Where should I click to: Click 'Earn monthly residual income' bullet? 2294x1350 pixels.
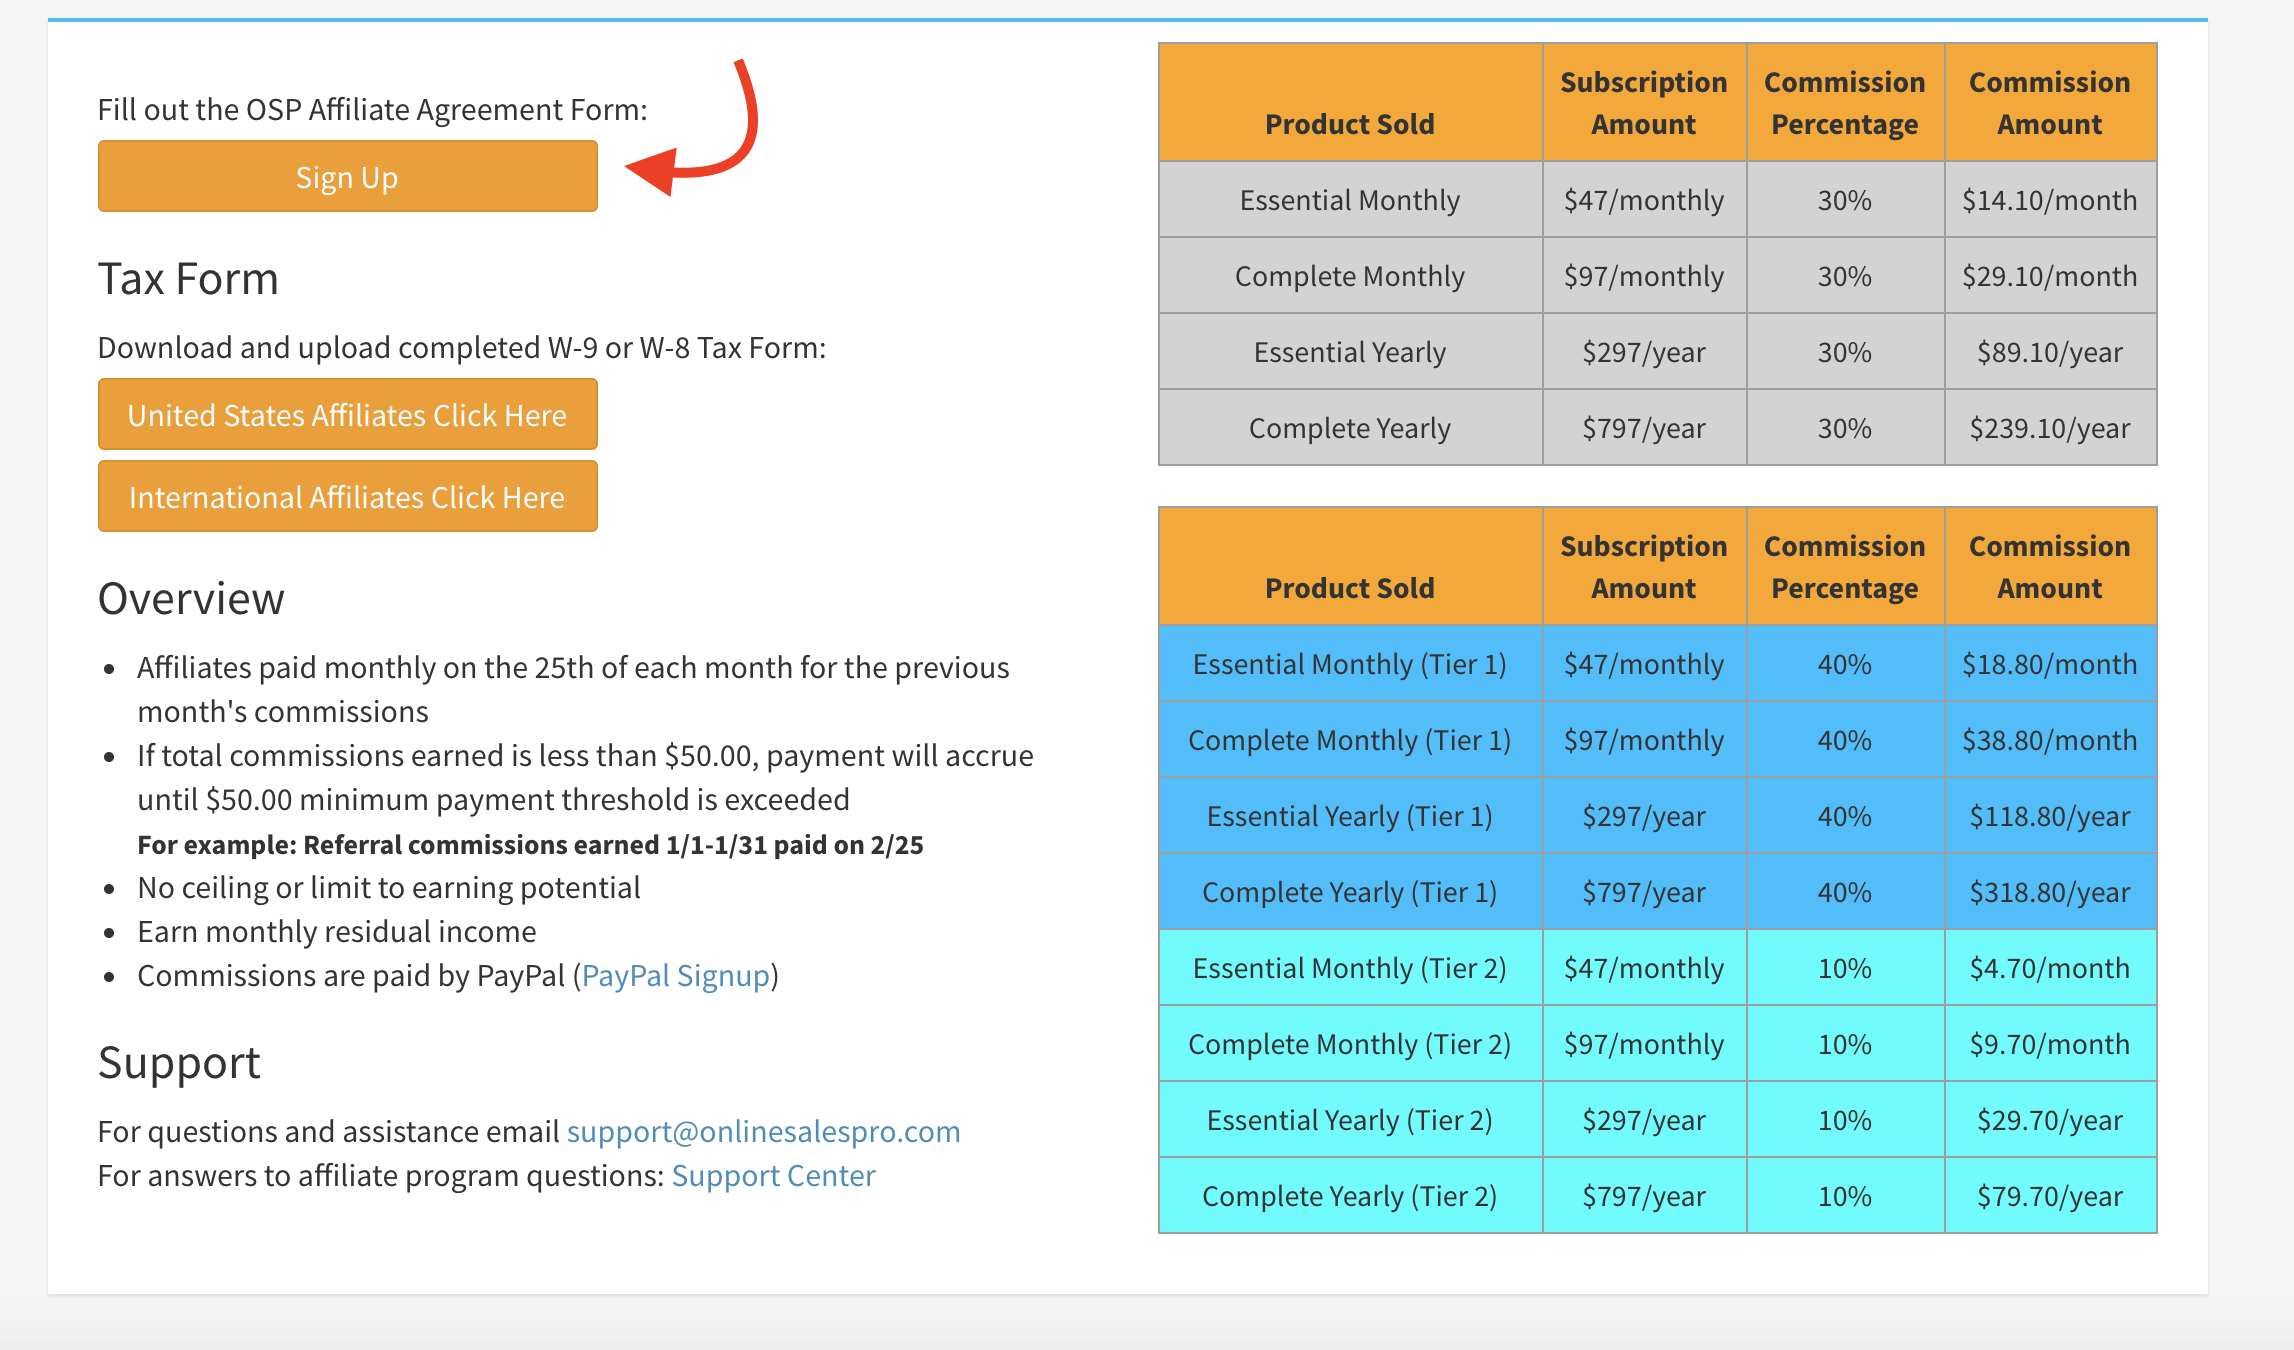pos(337,931)
